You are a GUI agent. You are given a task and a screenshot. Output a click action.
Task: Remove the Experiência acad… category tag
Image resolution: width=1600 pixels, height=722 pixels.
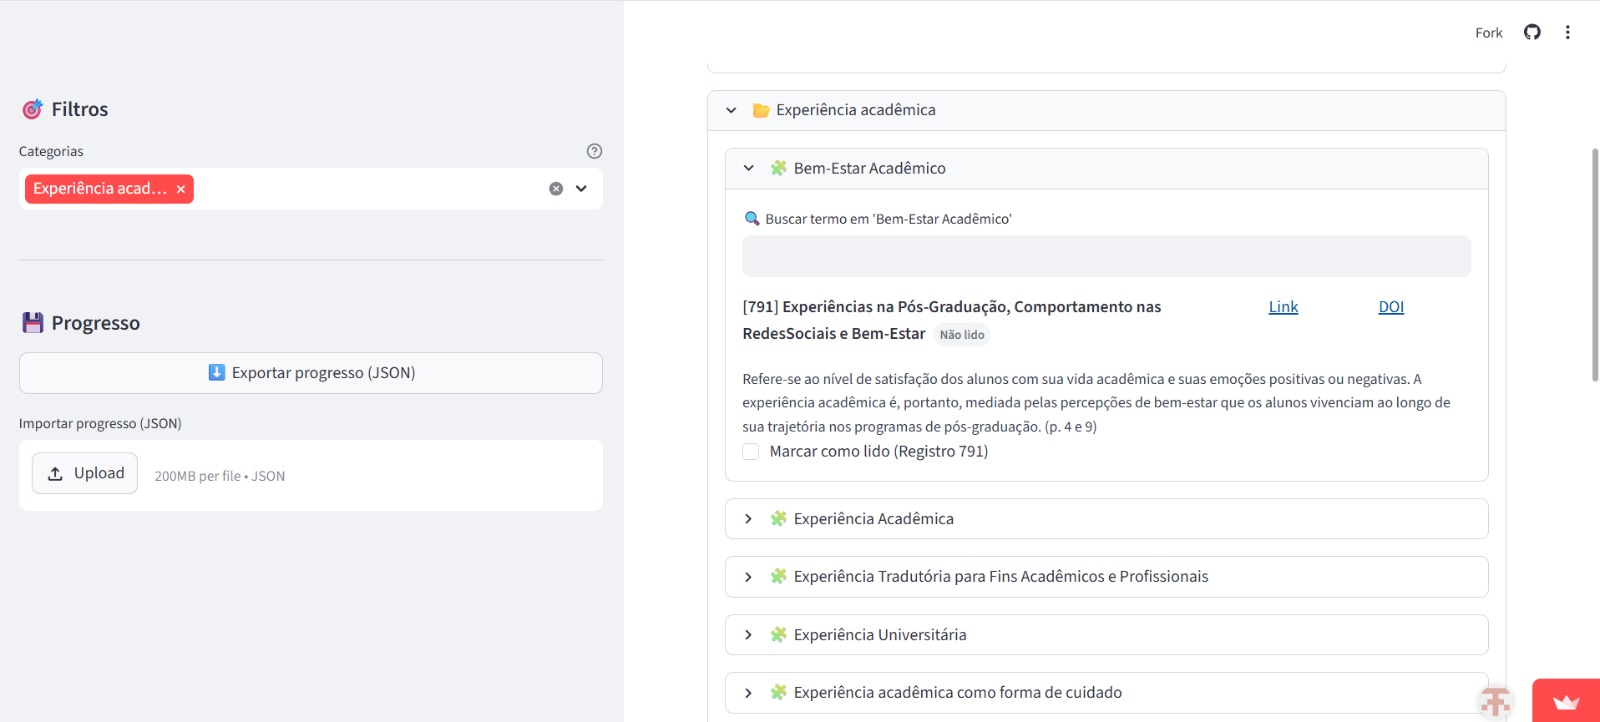click(181, 189)
